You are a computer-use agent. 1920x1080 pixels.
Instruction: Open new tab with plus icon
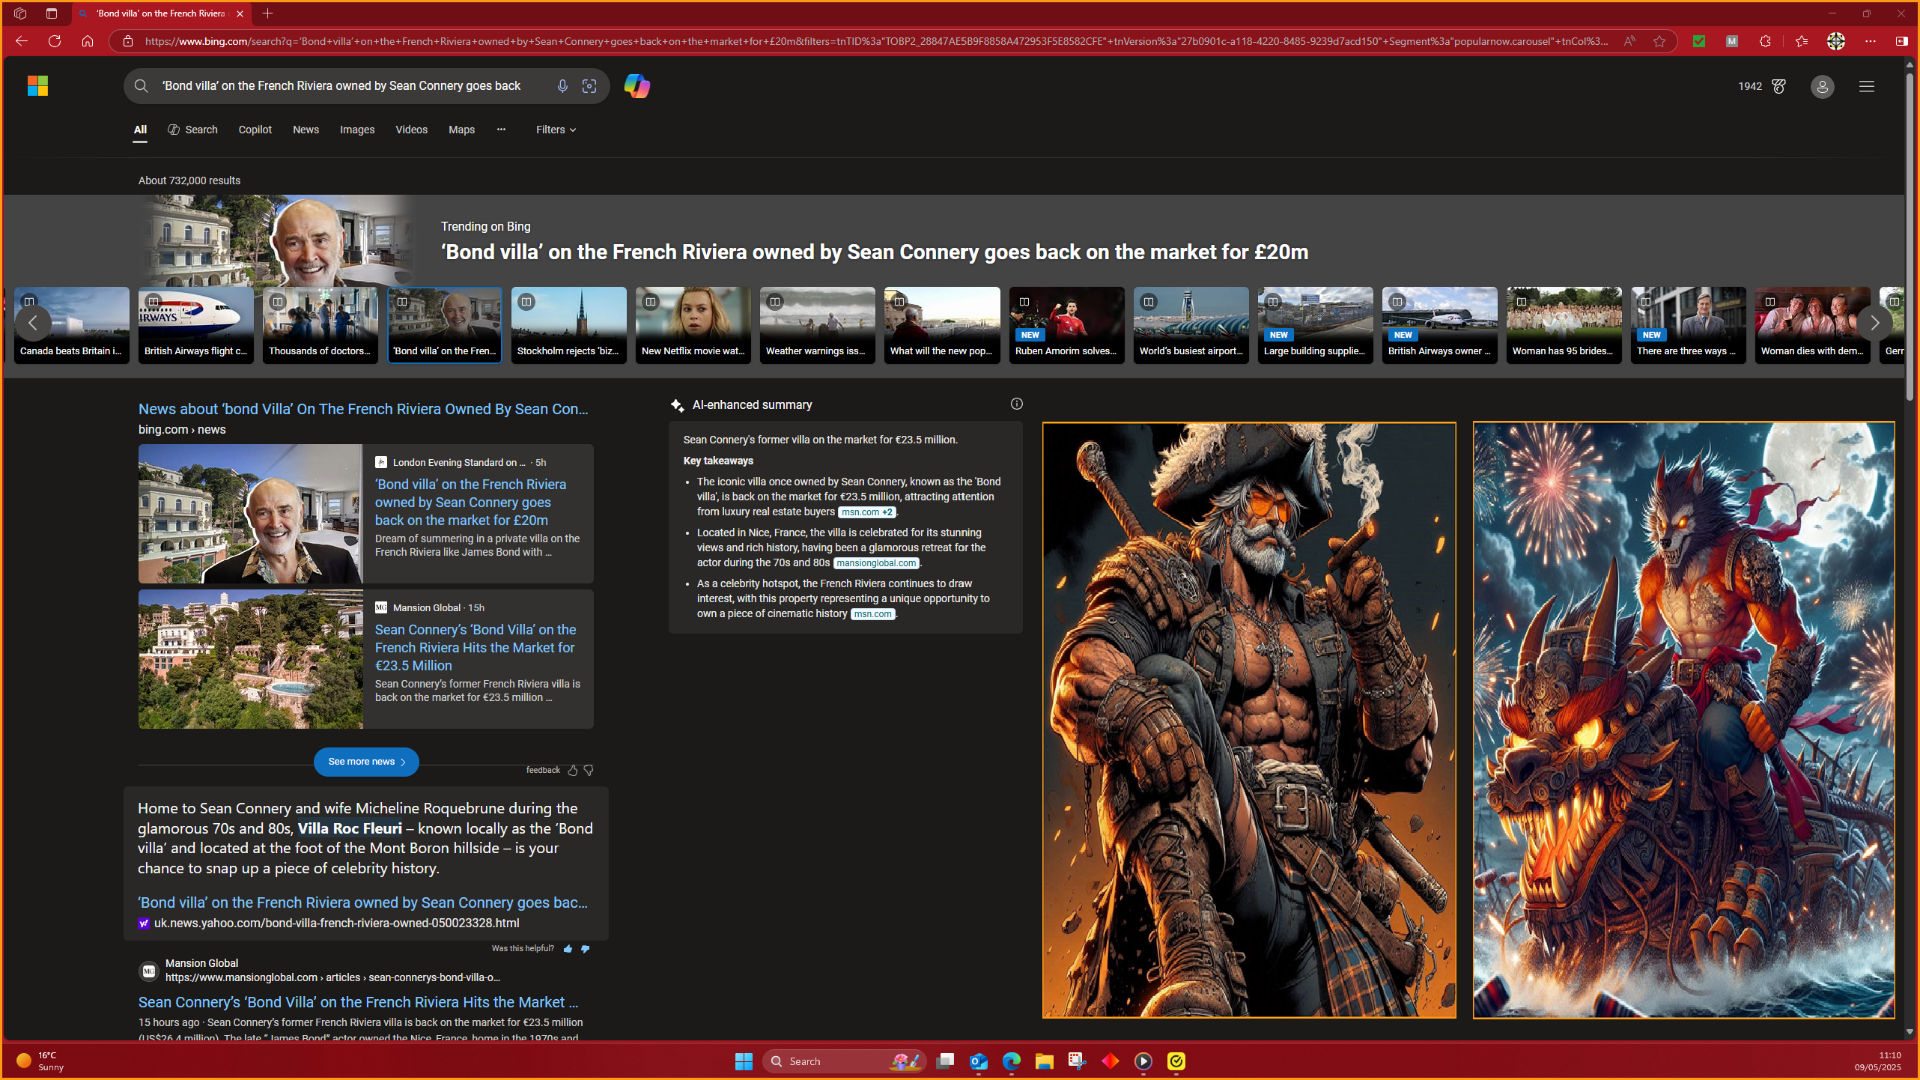(267, 13)
